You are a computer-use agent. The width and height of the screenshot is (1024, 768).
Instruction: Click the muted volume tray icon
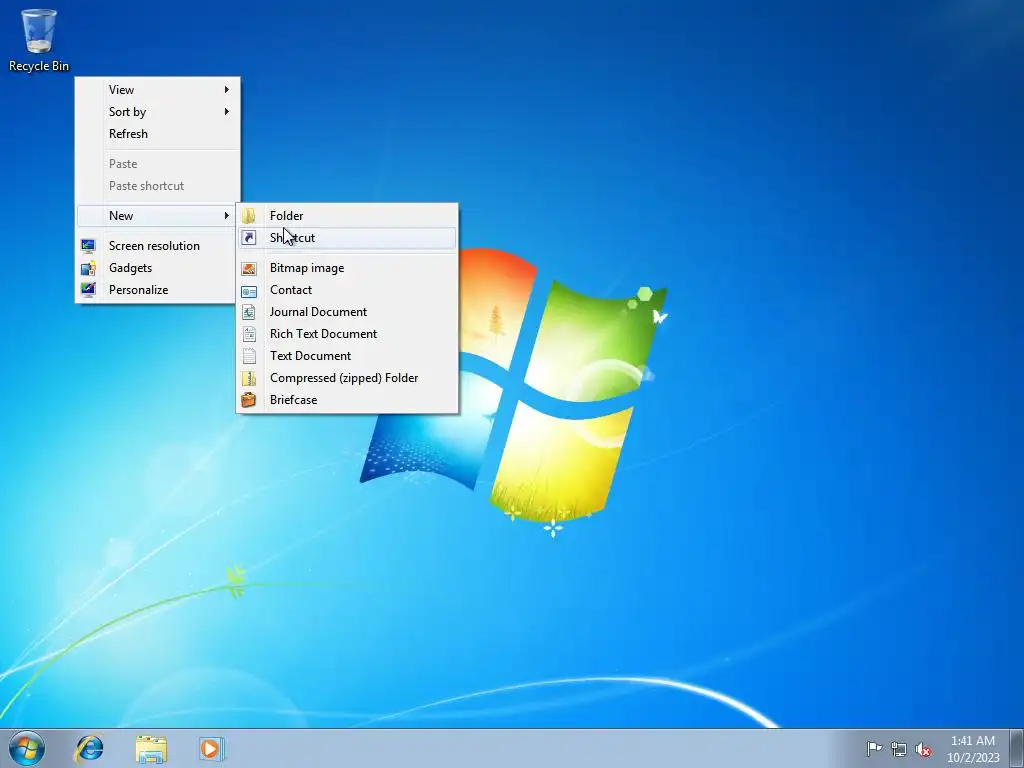[x=923, y=749]
